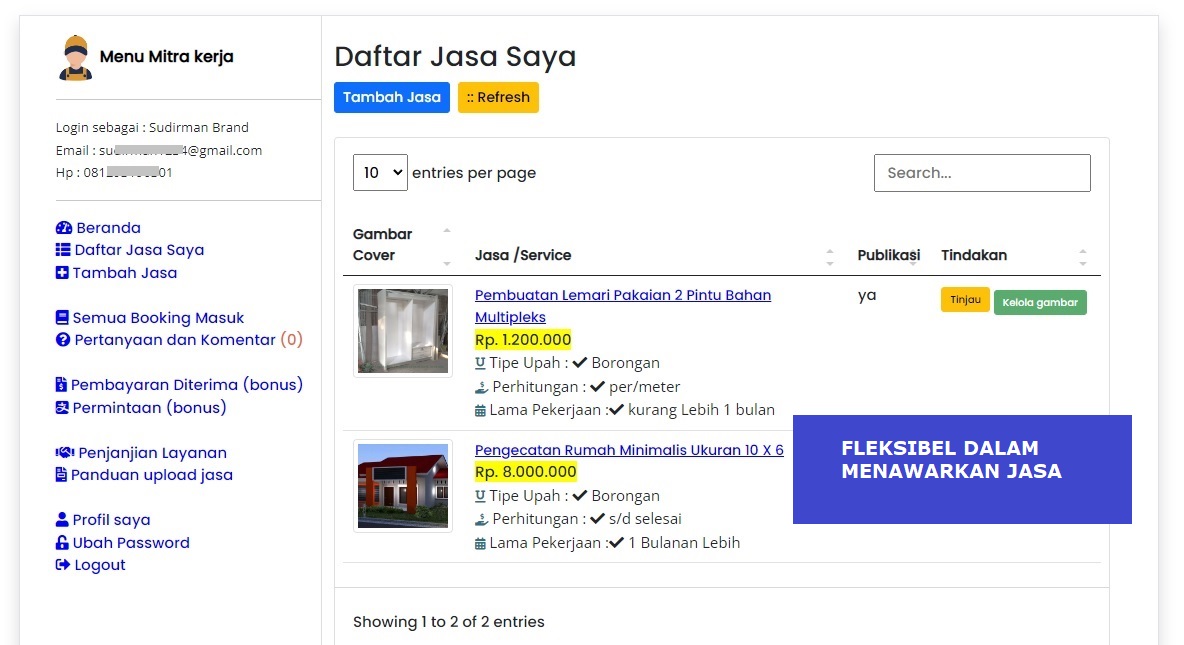The height and width of the screenshot is (645, 1184).
Task: Open the Pengecatan Rumah house thumbnail
Action: point(403,486)
